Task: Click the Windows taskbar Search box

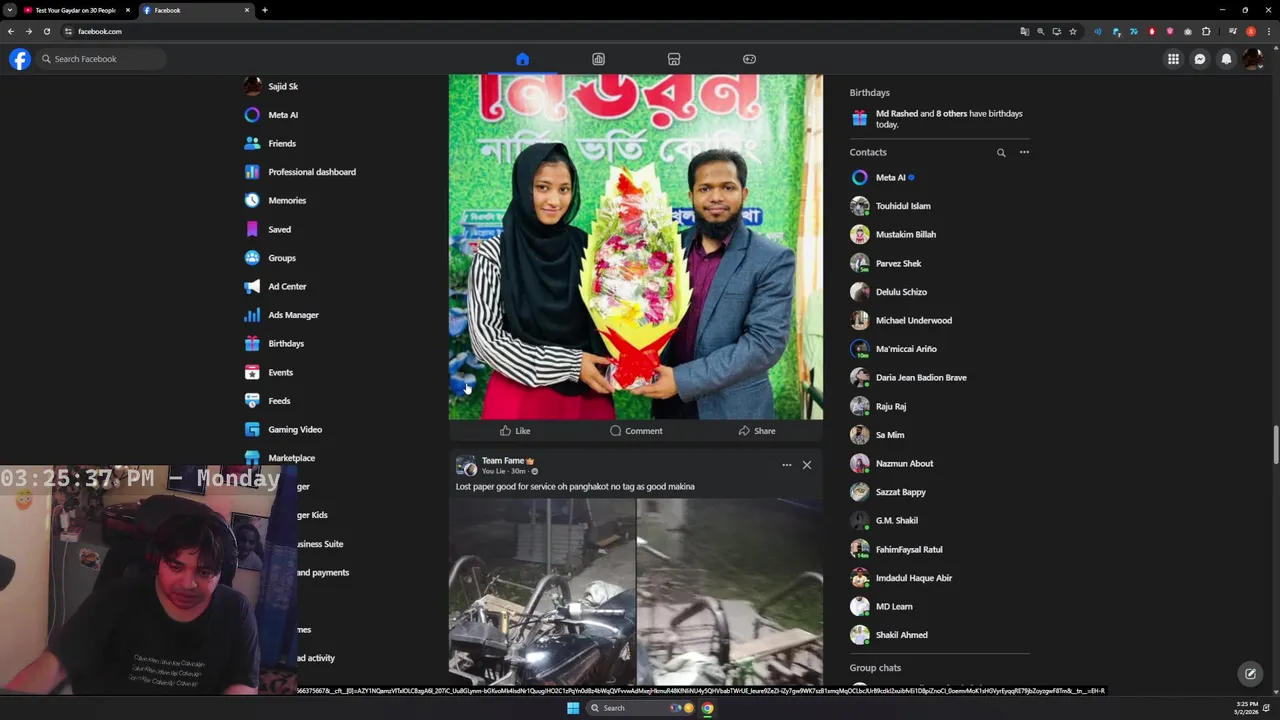Action: tap(640, 708)
